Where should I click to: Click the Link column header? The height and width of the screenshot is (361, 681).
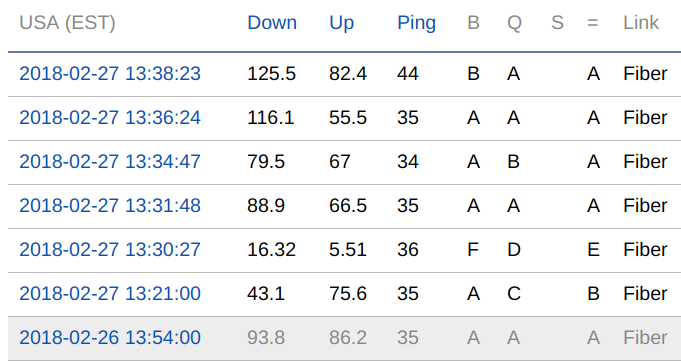click(641, 23)
